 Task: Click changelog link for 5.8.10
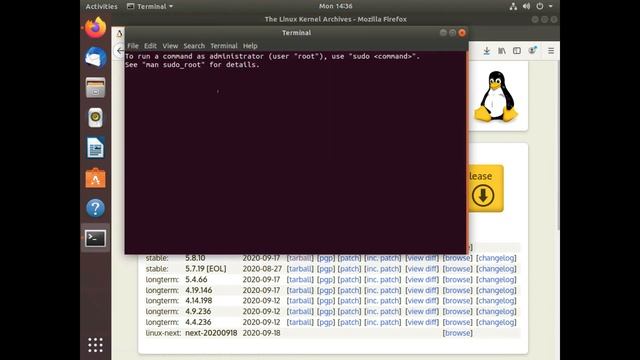tap(496, 258)
